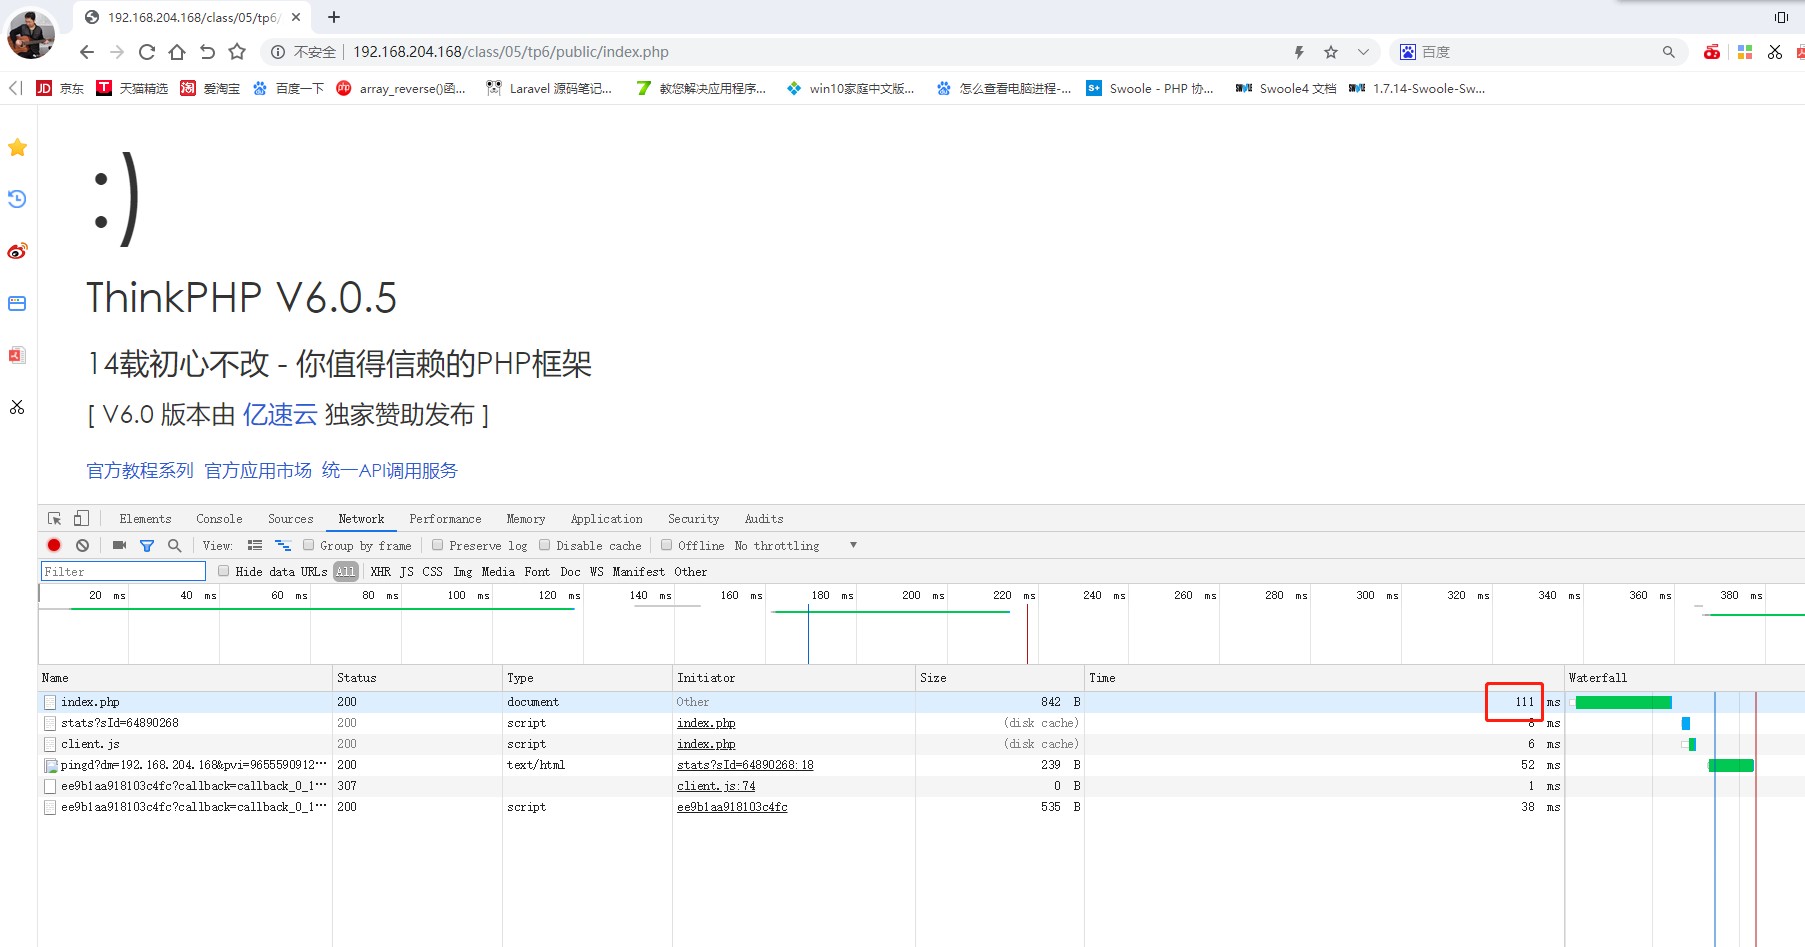
Task: Open the browser home page
Action: coord(177,52)
